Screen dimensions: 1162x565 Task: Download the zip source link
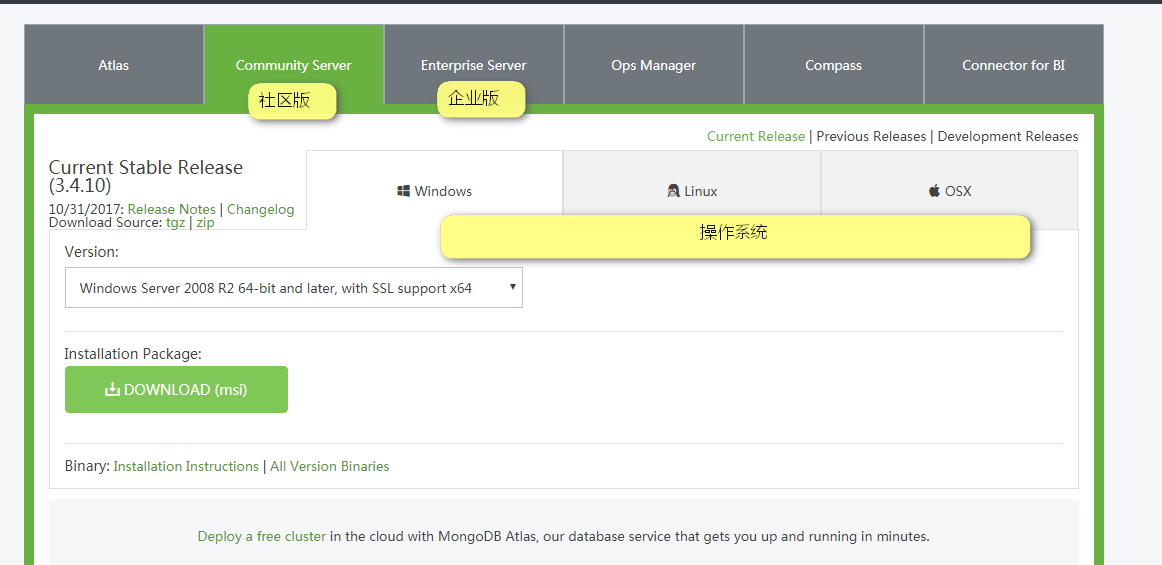[205, 222]
